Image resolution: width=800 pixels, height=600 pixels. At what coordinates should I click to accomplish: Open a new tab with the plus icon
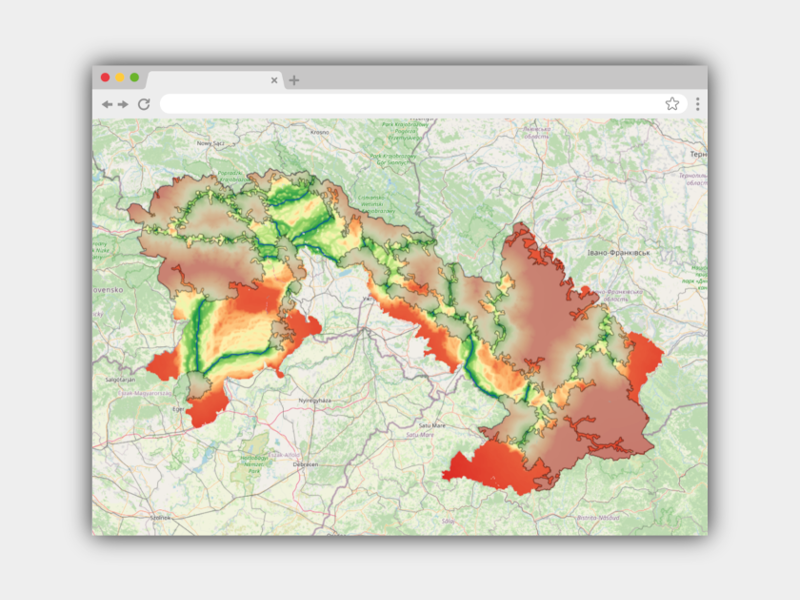(x=294, y=80)
